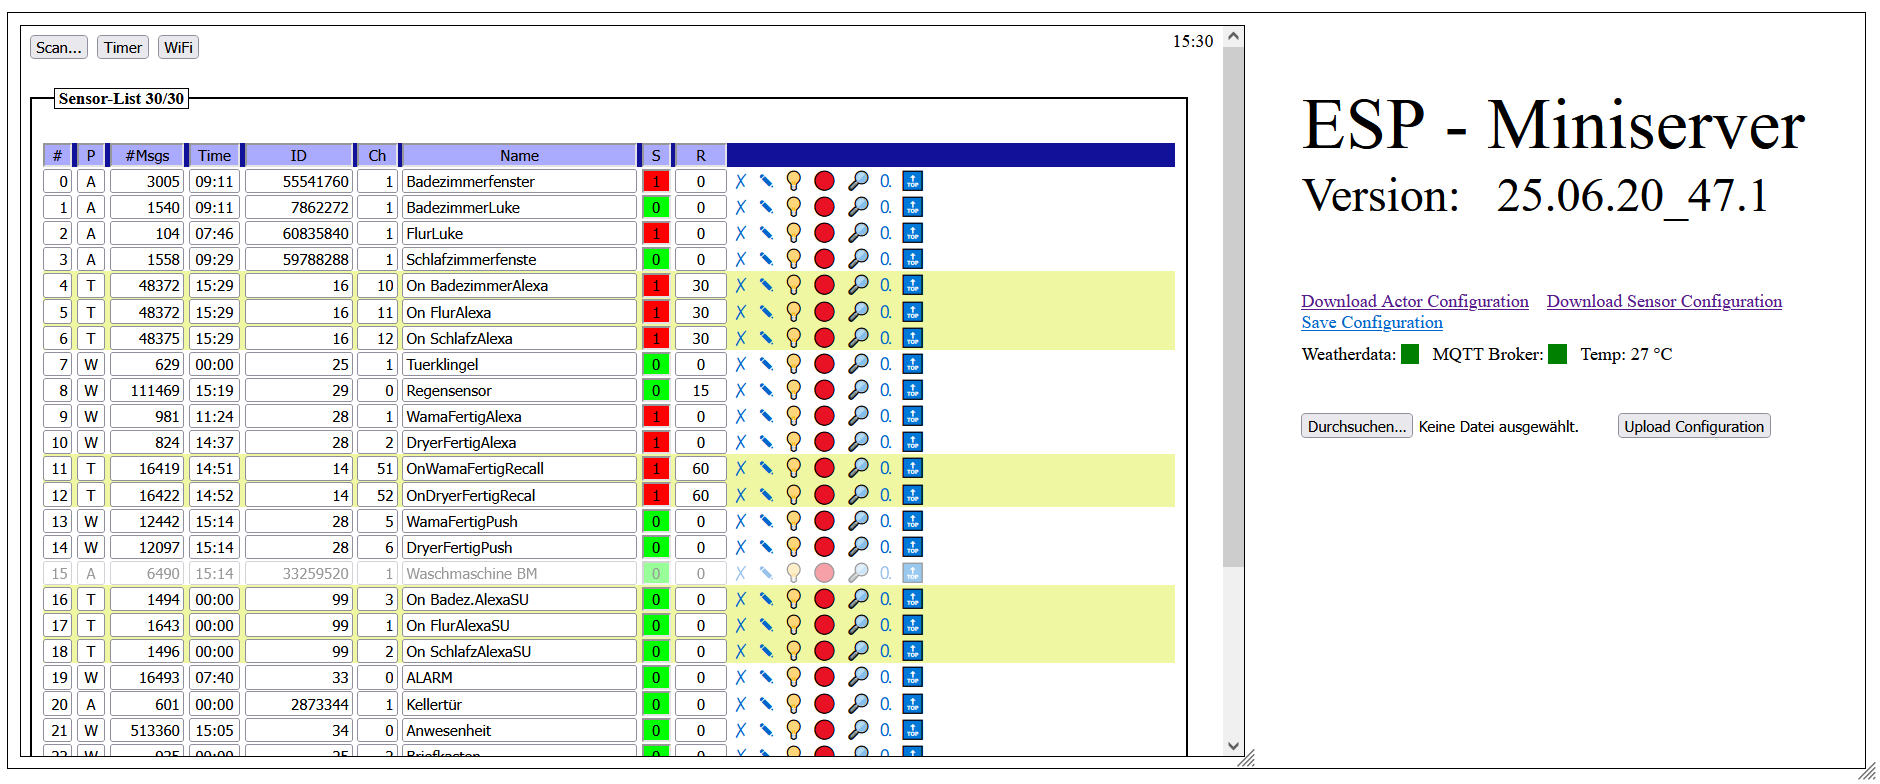Open the Timer page
Viewport: 1880px width, 784px height.
[x=123, y=48]
